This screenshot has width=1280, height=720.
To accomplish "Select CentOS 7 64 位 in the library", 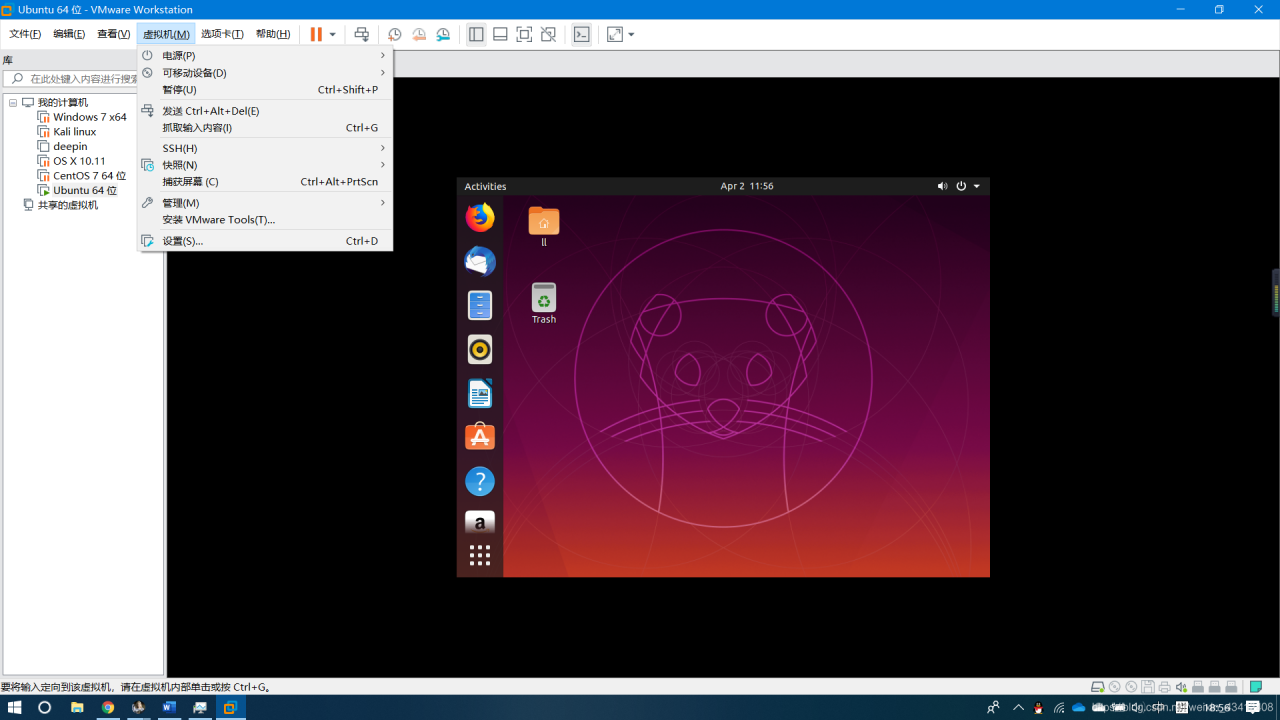I will [x=90, y=176].
